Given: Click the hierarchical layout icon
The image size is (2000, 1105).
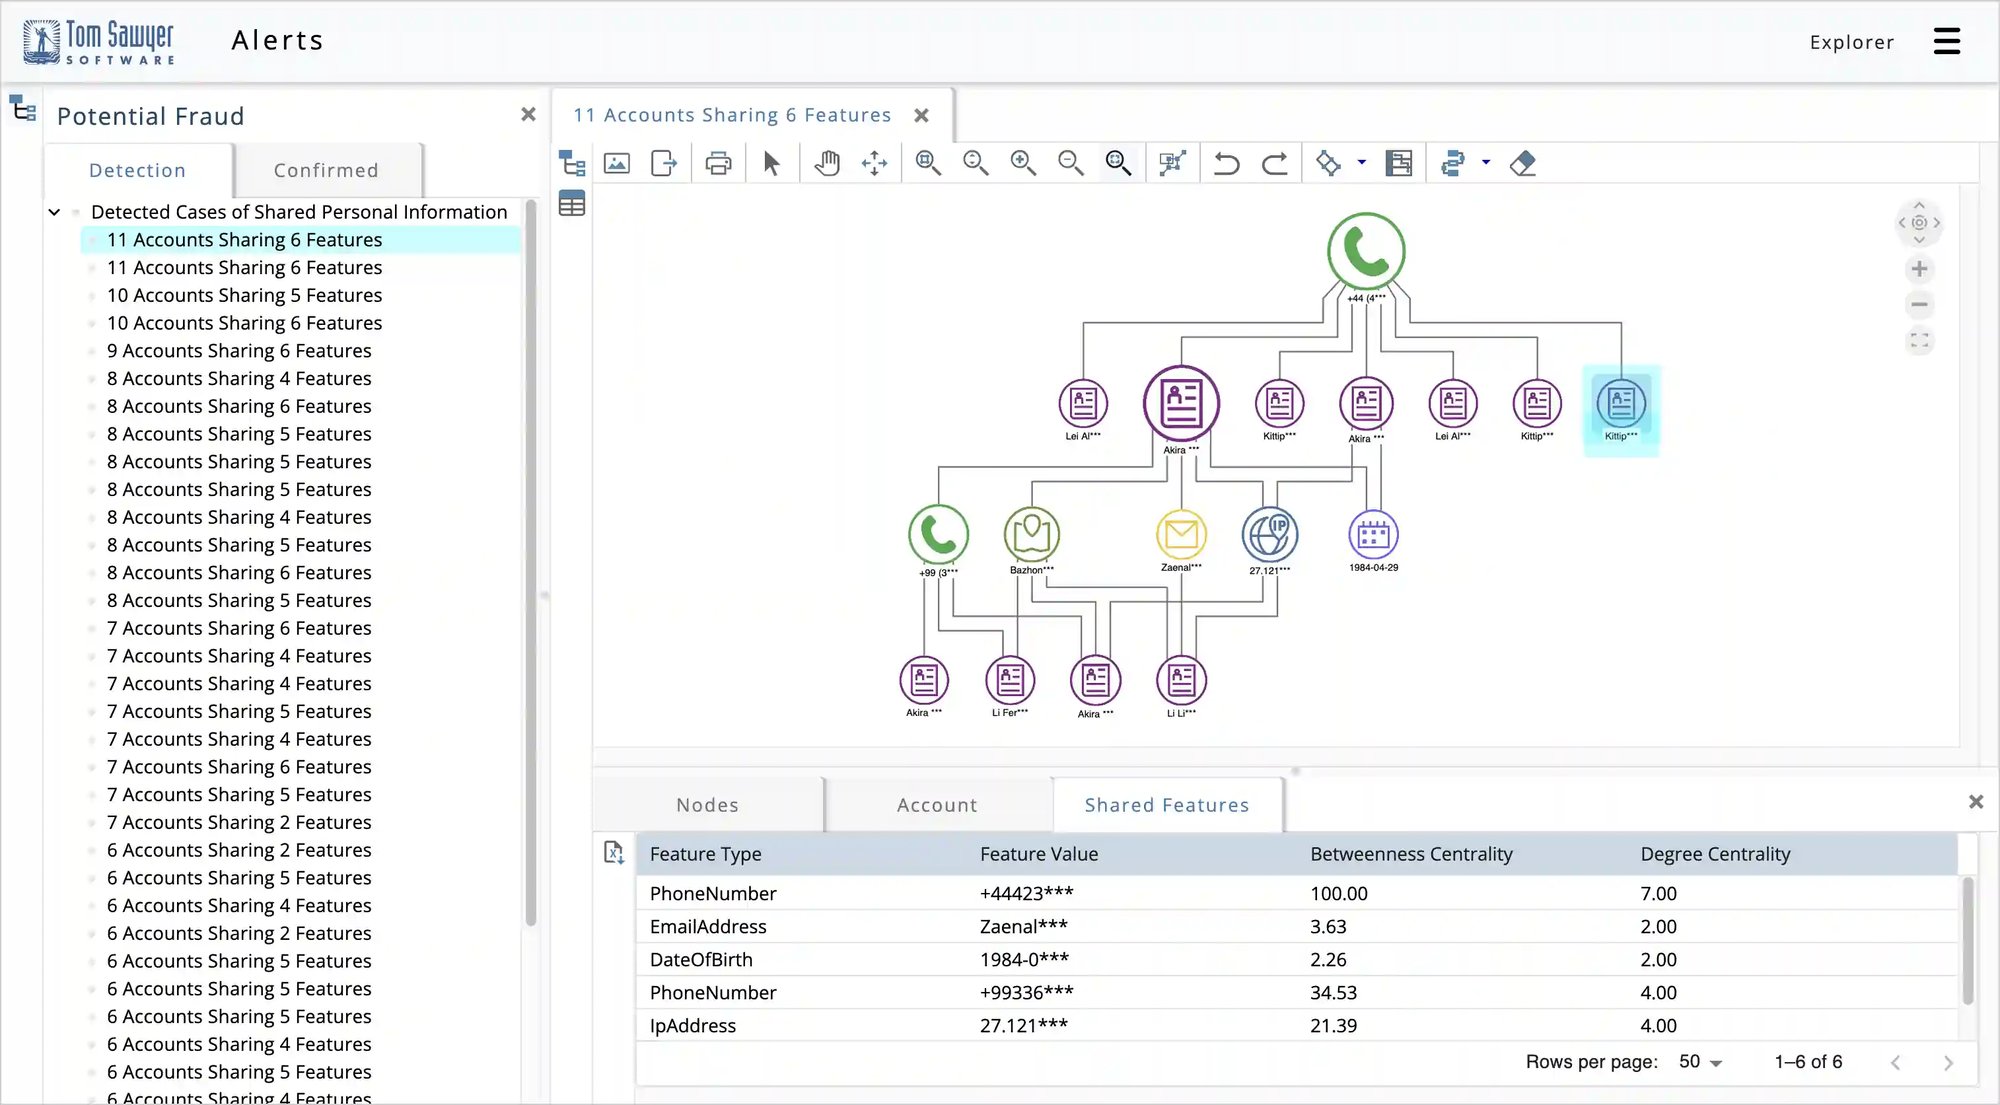Looking at the screenshot, I should click(1453, 163).
